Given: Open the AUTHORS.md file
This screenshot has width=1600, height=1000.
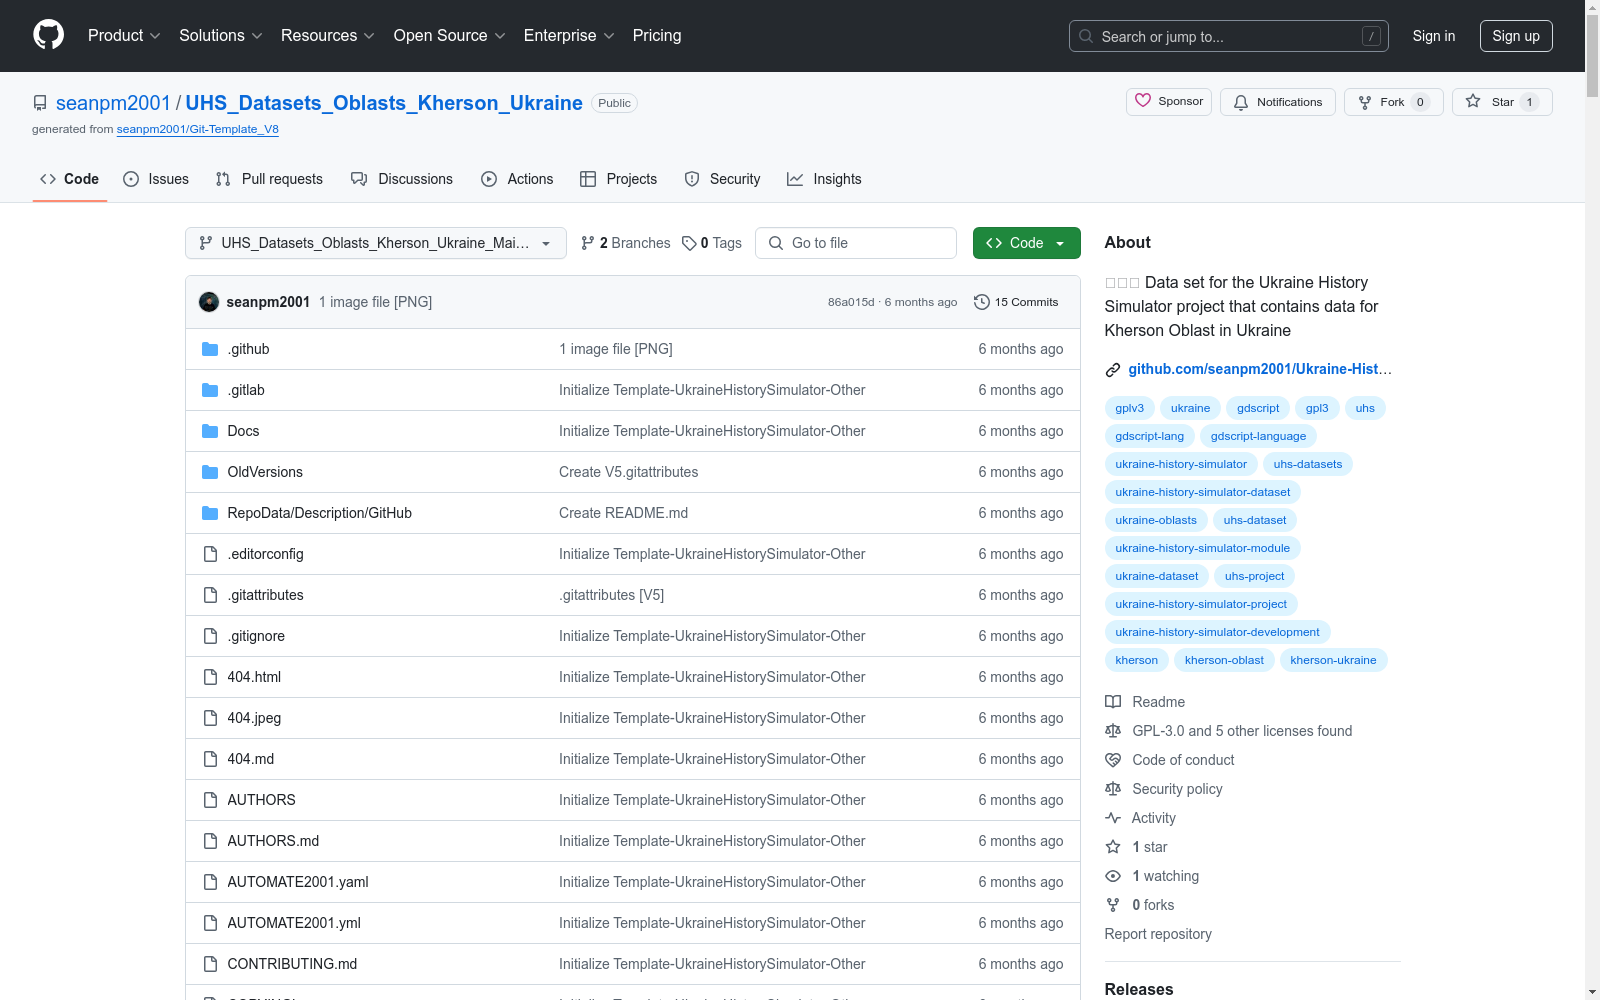Looking at the screenshot, I should coord(273,841).
